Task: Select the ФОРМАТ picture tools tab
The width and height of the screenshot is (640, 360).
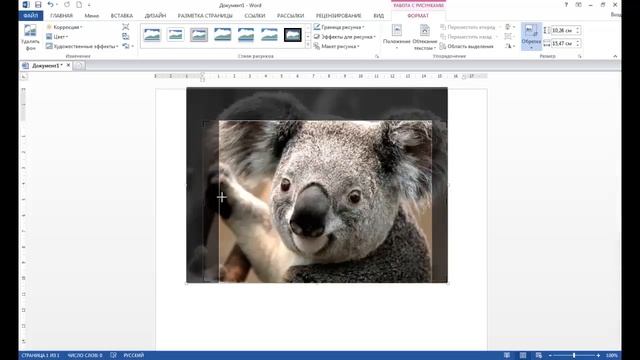Action: click(x=418, y=16)
